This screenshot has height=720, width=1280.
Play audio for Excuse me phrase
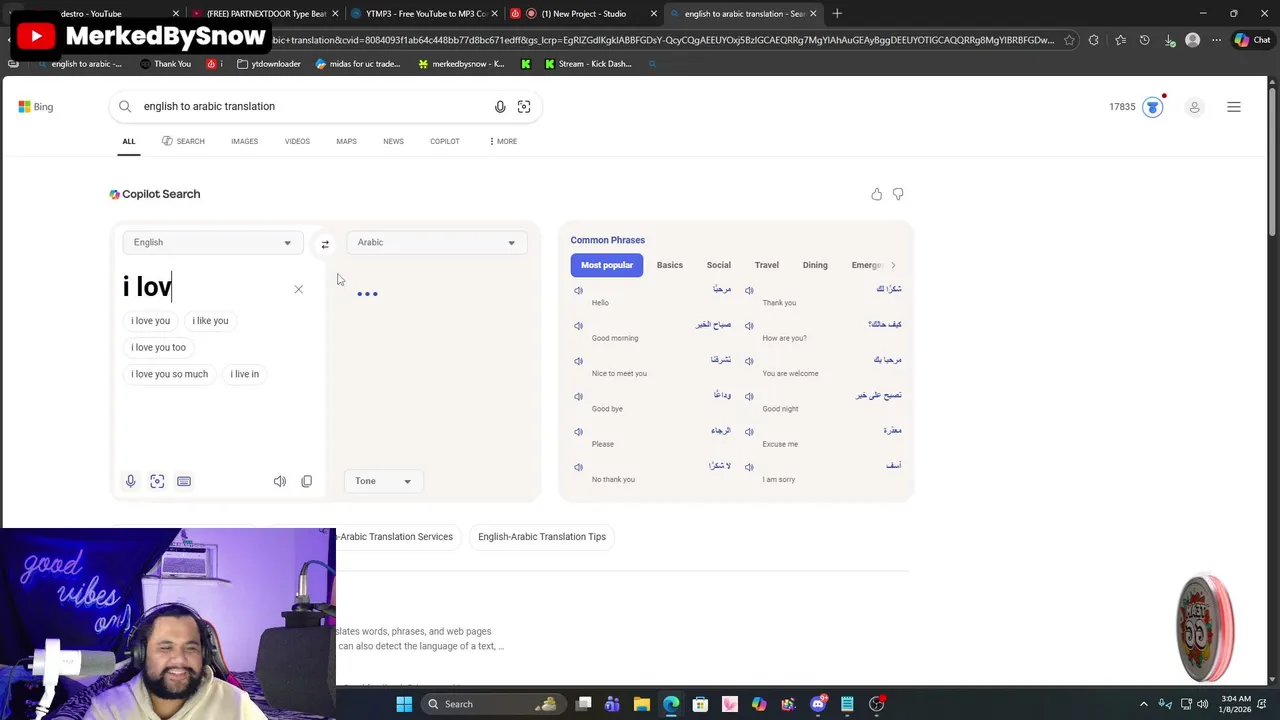pyautogui.click(x=749, y=432)
